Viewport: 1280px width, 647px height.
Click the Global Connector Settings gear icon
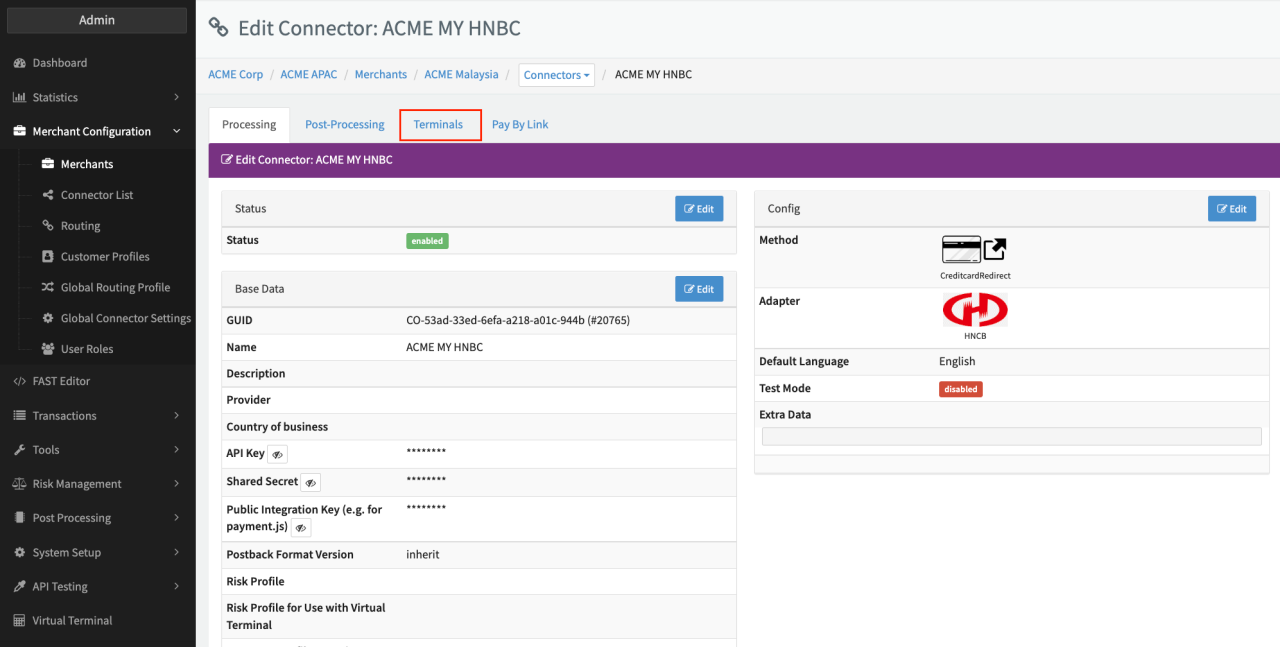point(48,318)
